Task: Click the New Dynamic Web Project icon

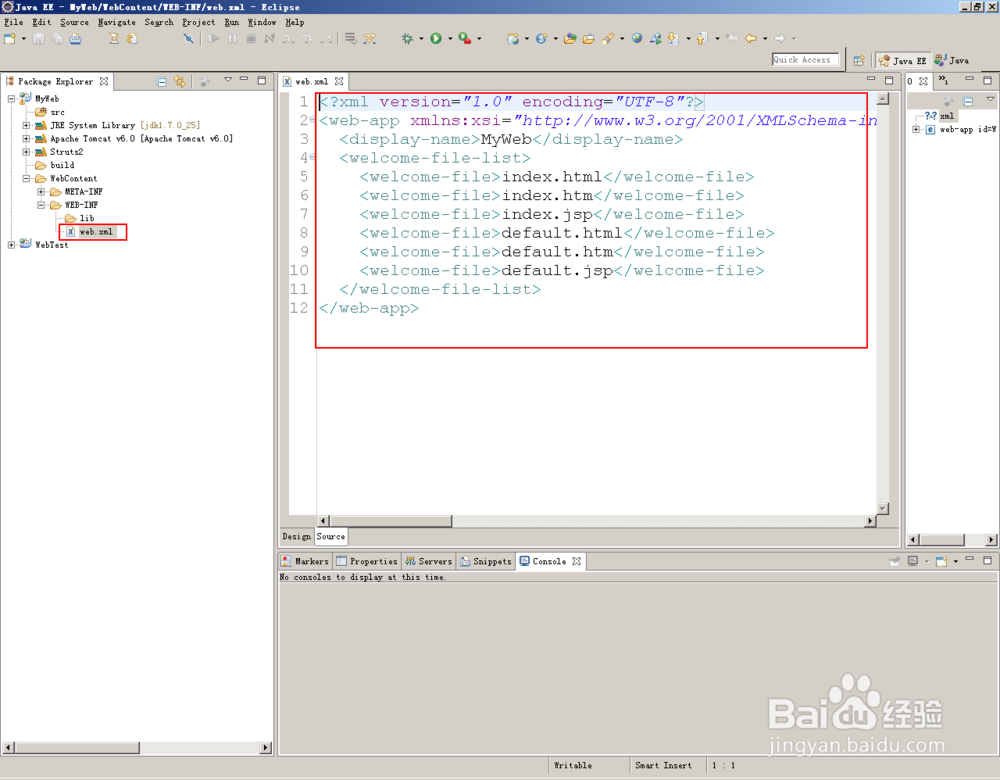Action: (x=512, y=39)
